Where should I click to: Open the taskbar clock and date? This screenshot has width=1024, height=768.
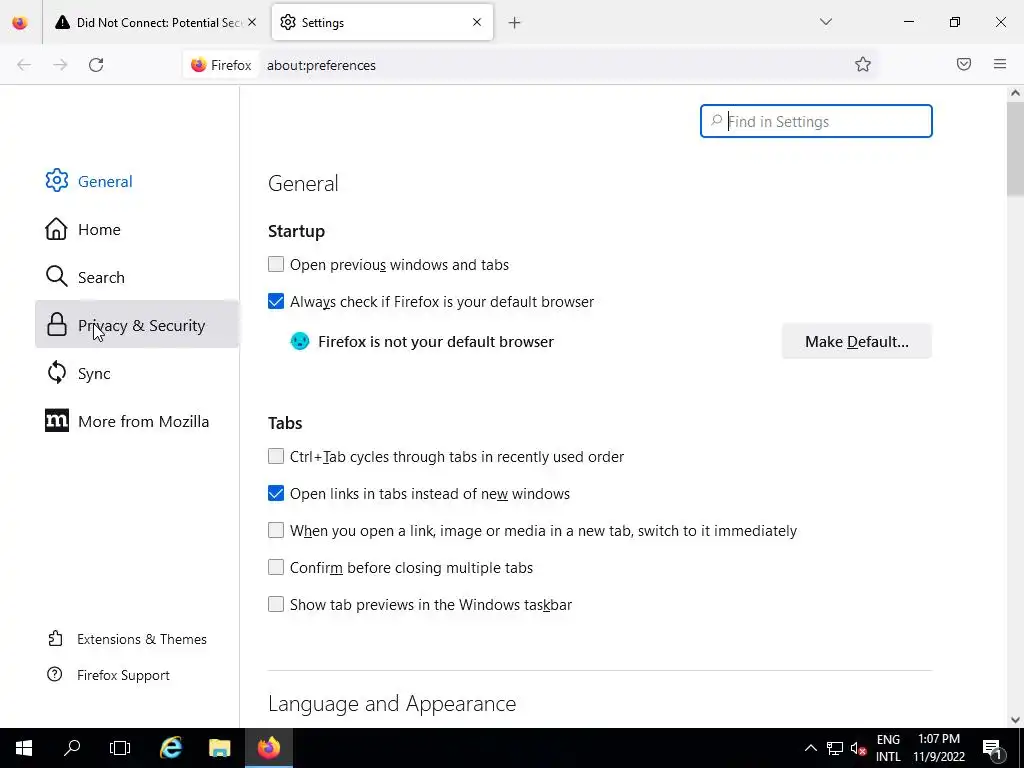pos(939,748)
